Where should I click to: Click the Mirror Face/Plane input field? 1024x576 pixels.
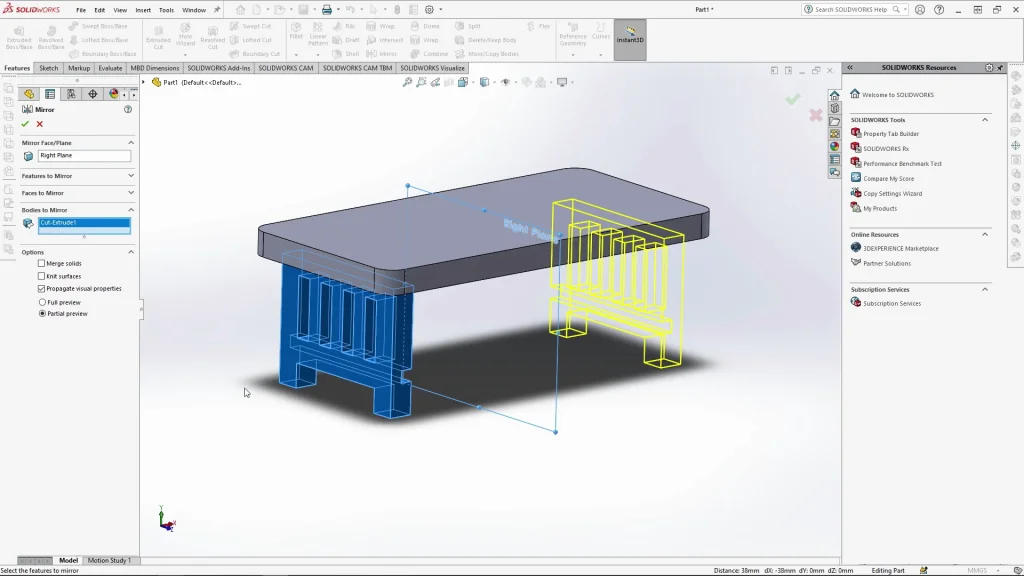coord(84,156)
